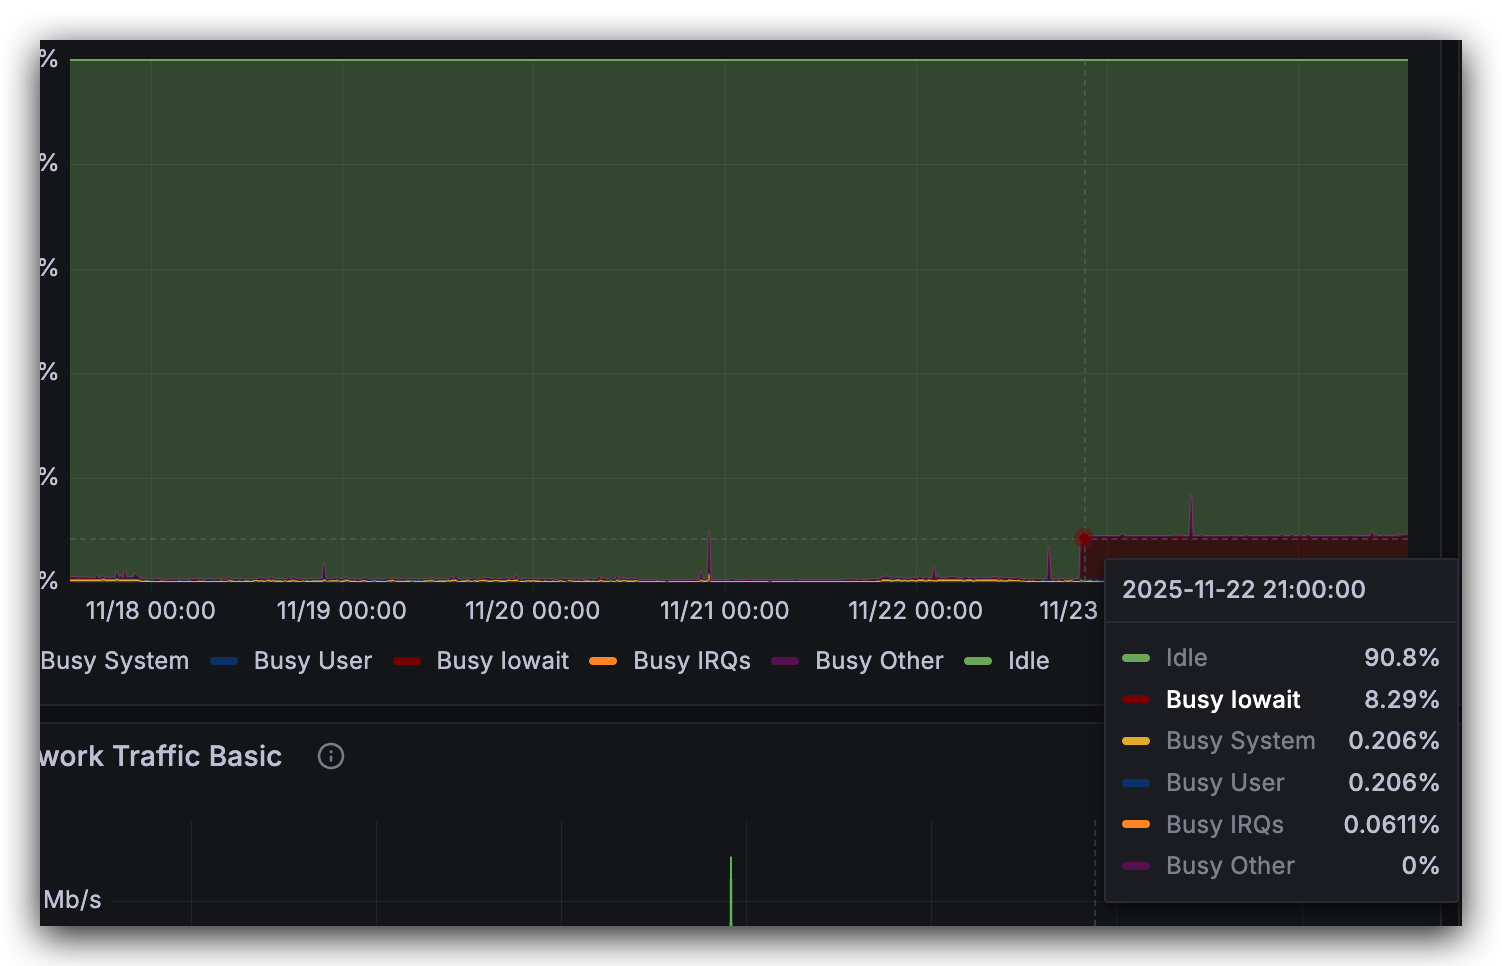The image size is (1502, 966).
Task: Toggle the Idle legend series
Action: click(1028, 661)
